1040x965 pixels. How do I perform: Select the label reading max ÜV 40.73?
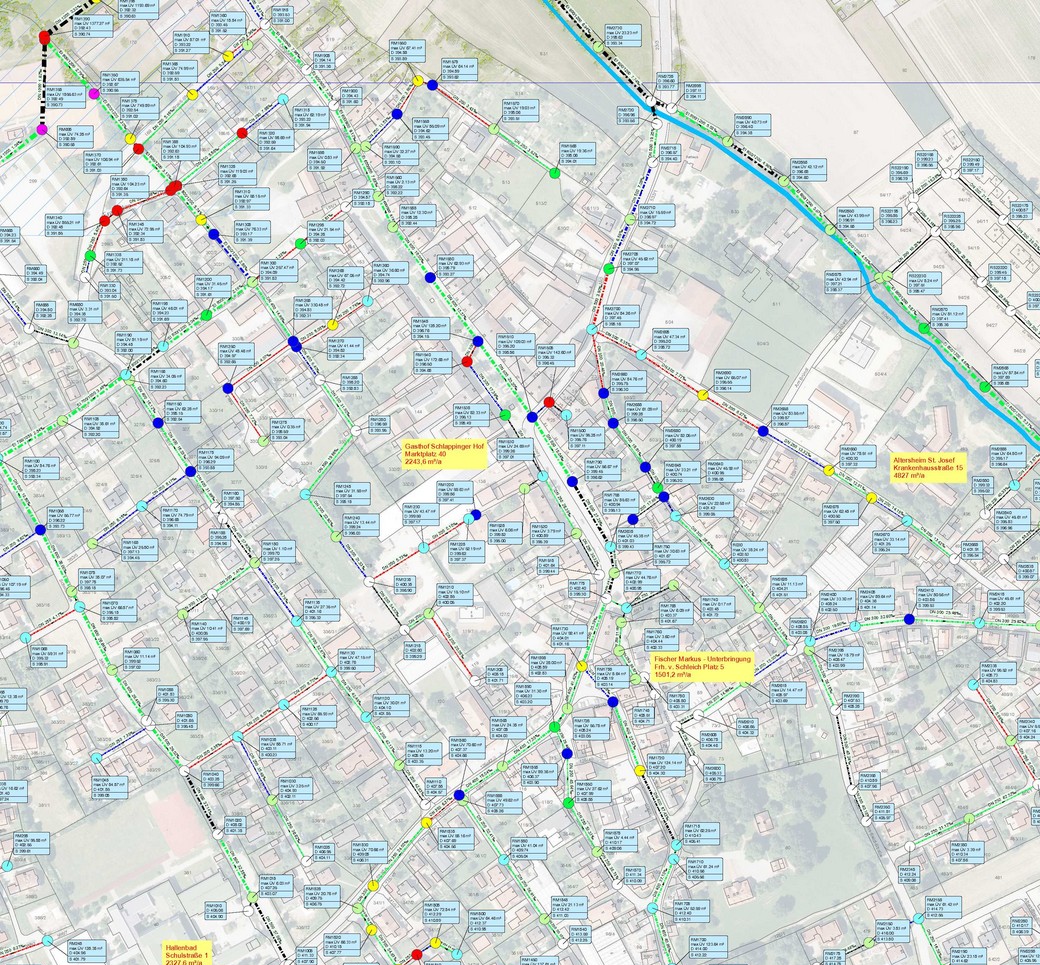(752, 125)
